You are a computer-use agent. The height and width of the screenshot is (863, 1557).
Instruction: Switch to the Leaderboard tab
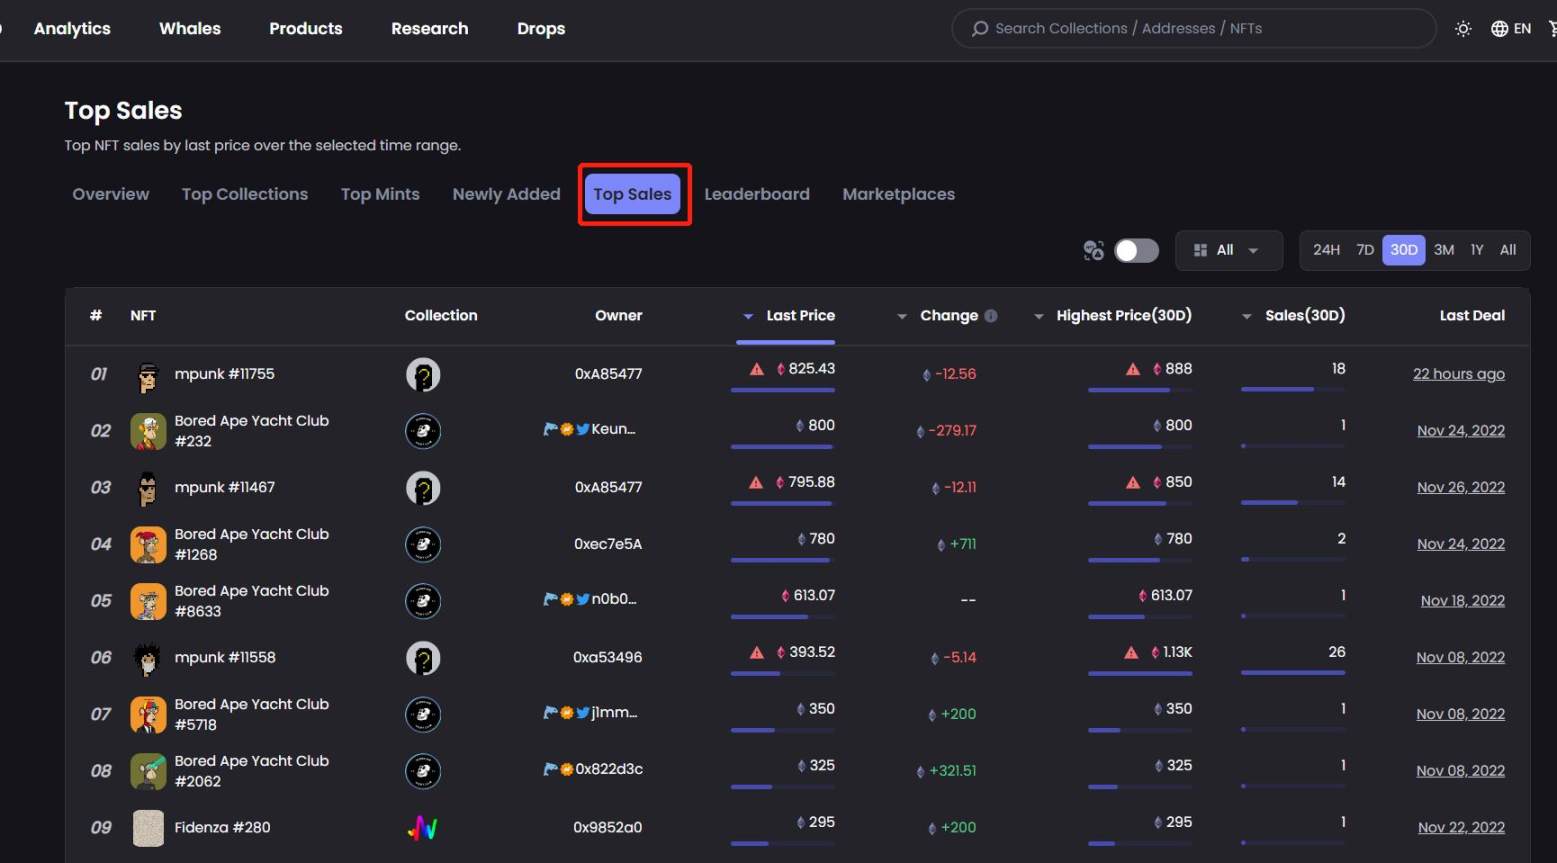(756, 194)
